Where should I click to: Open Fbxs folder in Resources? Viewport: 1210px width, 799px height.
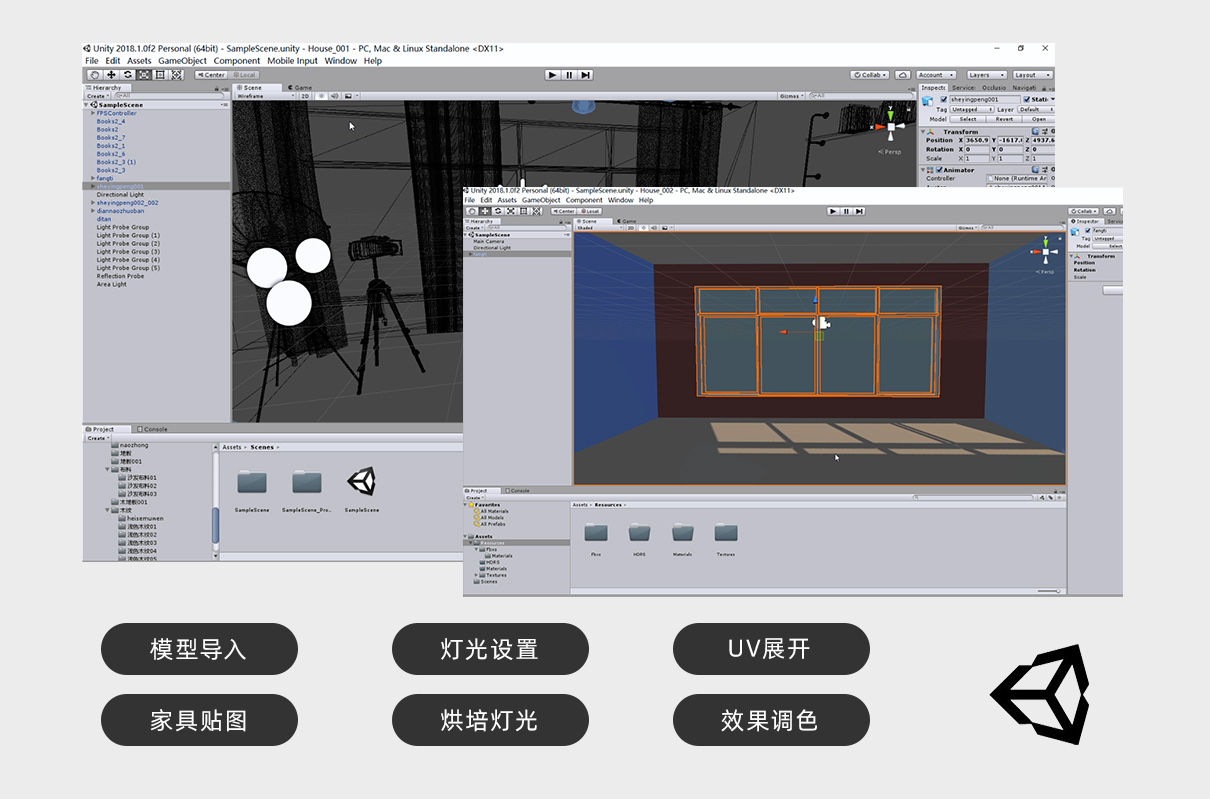(x=596, y=532)
